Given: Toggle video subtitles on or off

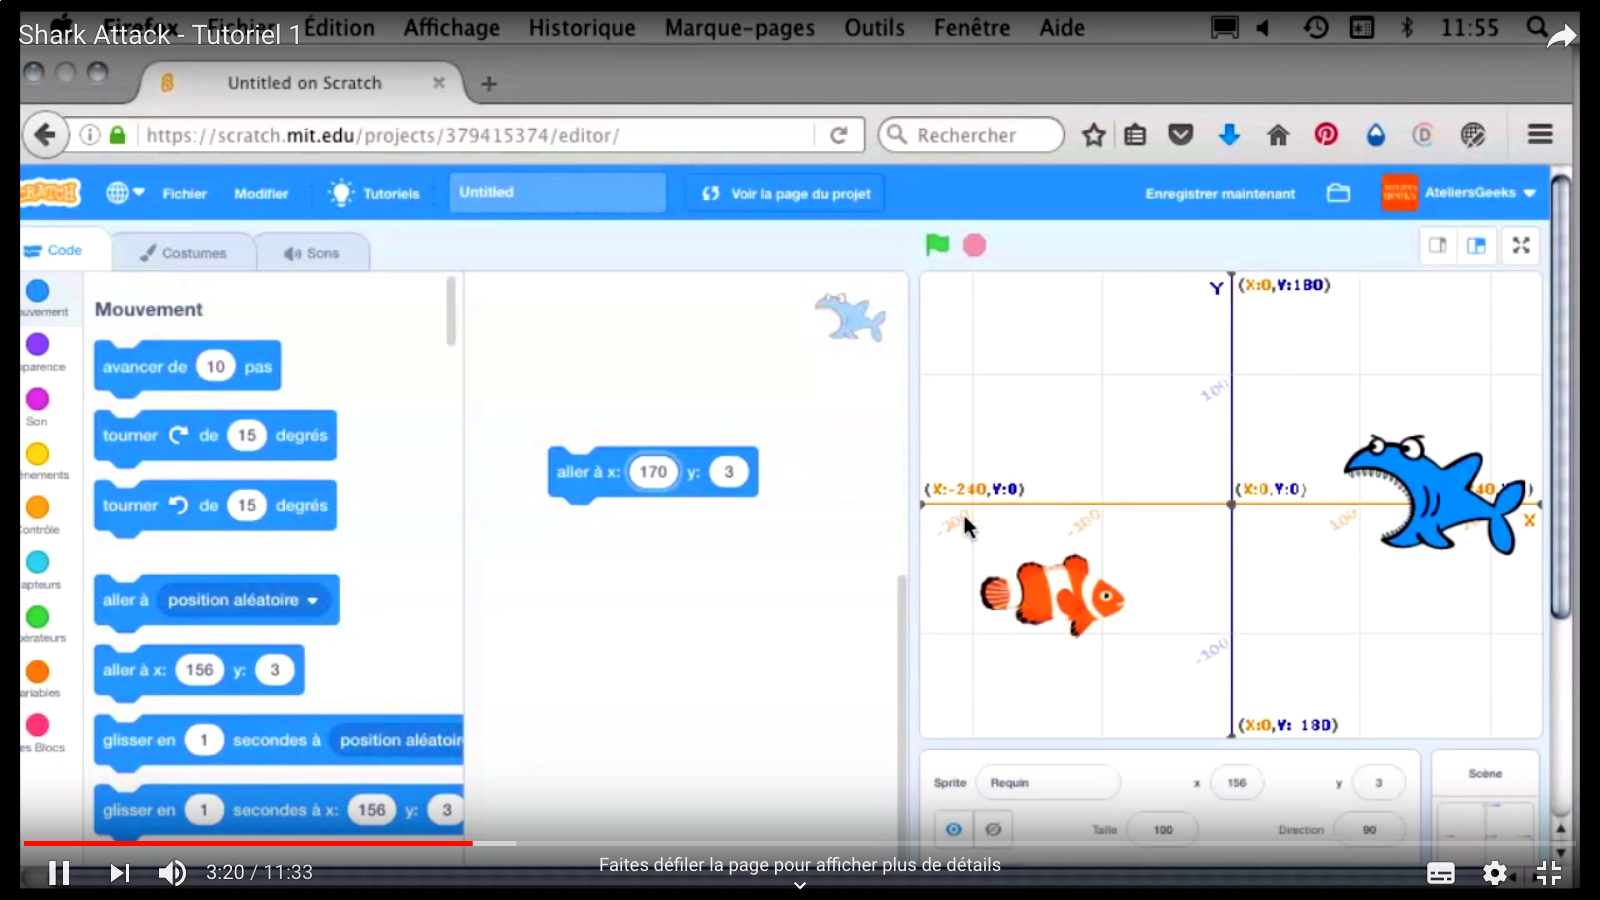Looking at the screenshot, I should [1441, 873].
